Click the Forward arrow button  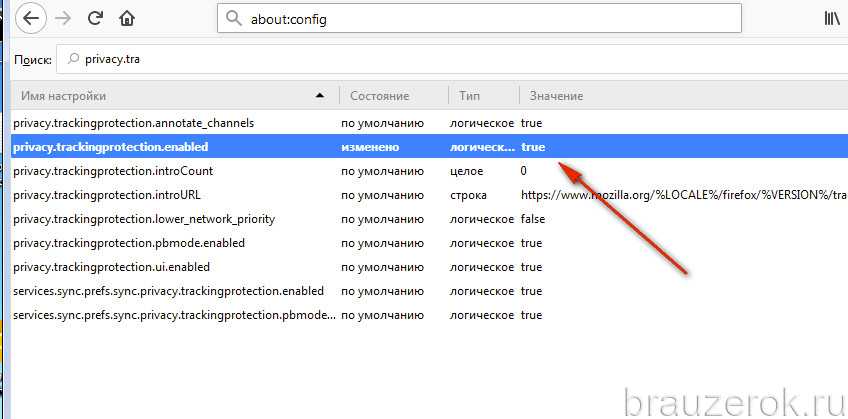pos(63,19)
